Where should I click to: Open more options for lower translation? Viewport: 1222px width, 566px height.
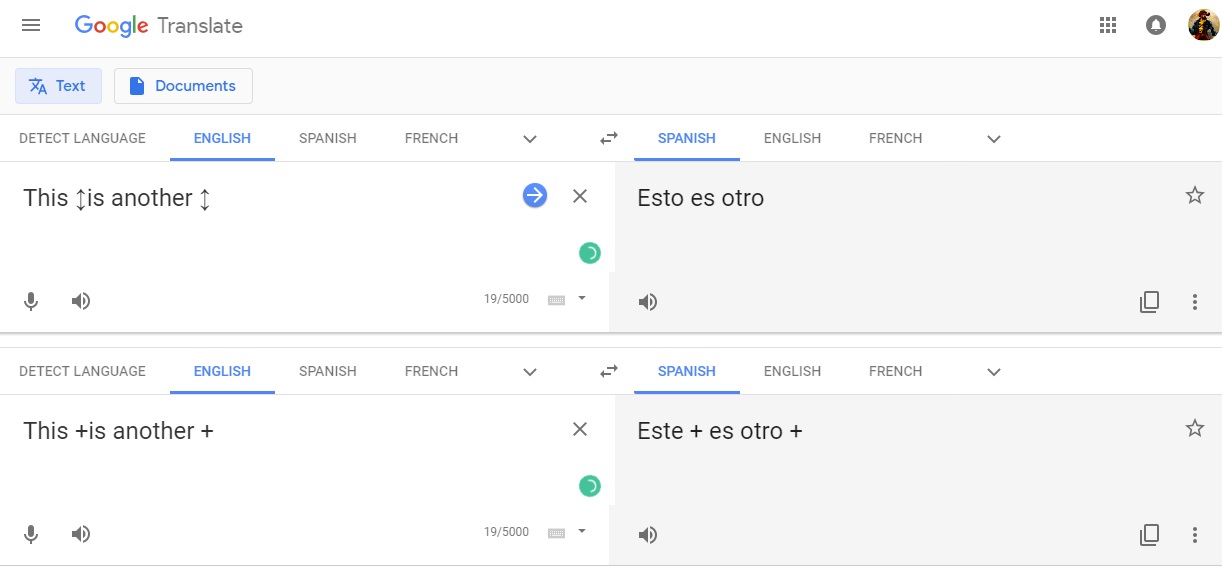tap(1195, 534)
